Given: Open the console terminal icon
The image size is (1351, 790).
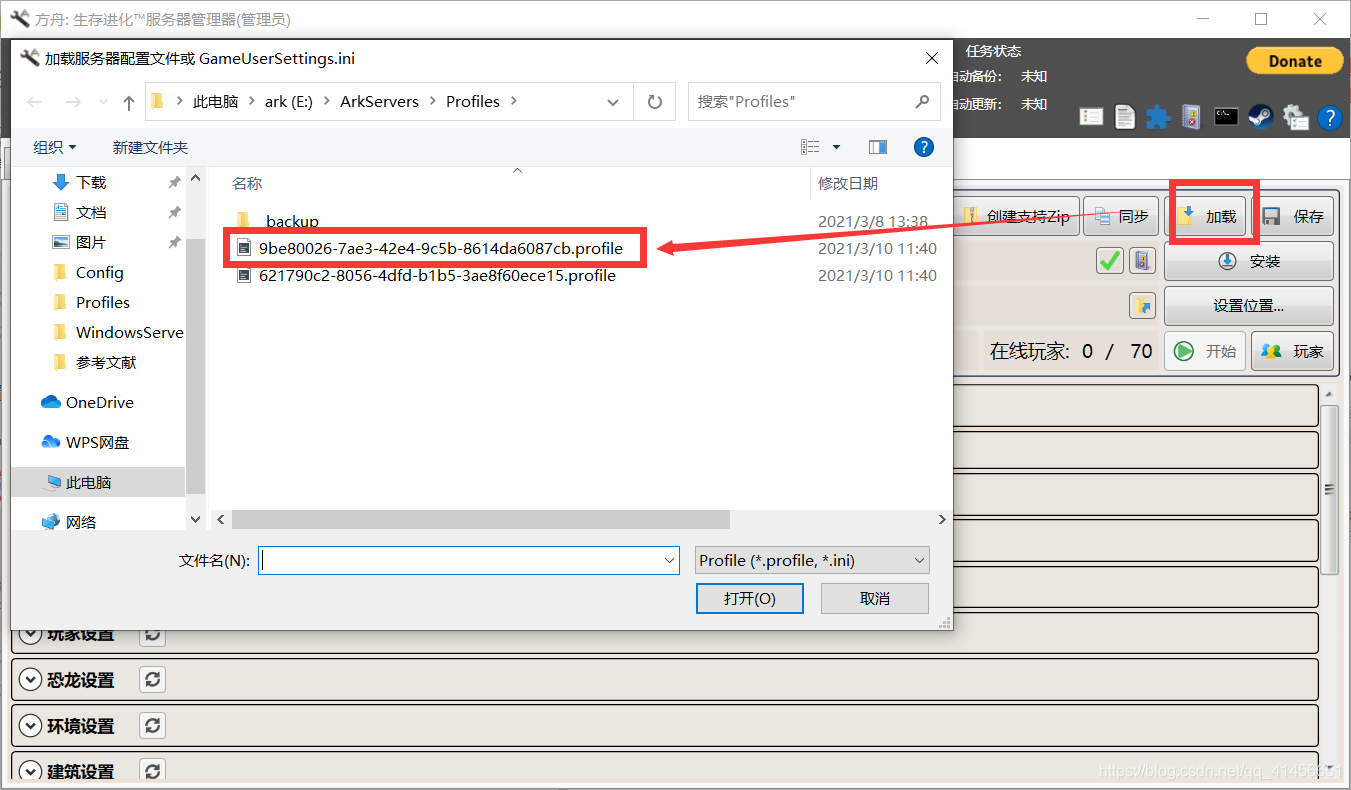Looking at the screenshot, I should point(1226,116).
